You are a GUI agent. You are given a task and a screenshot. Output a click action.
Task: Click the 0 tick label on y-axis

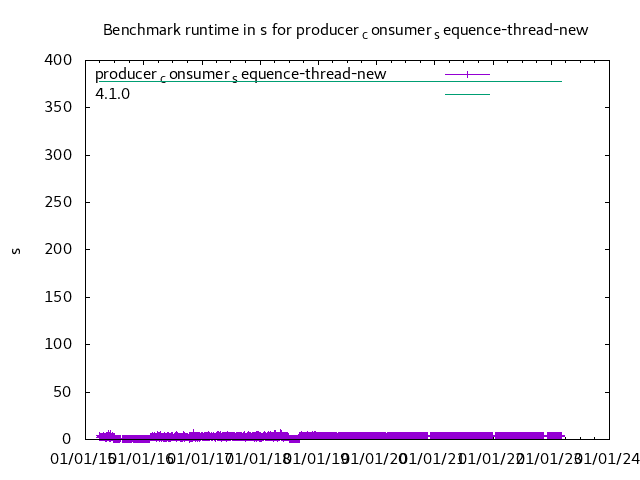67,439
